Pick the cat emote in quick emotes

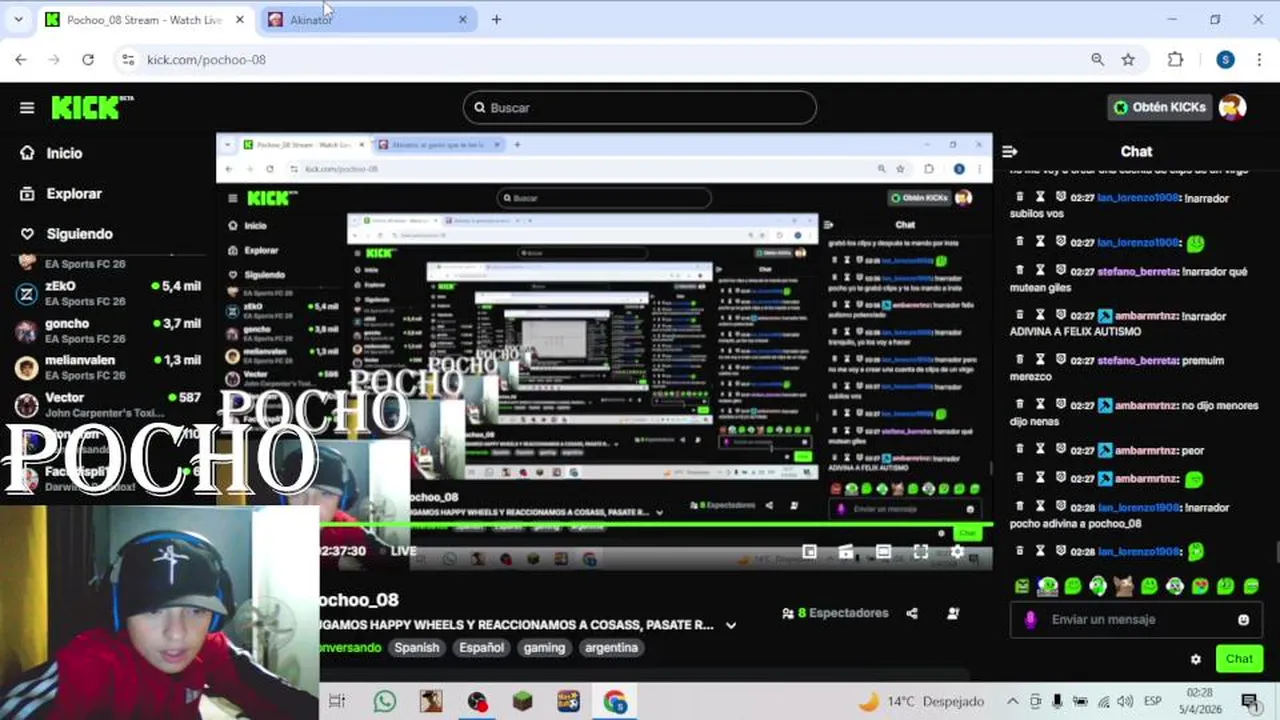pos(1124,586)
